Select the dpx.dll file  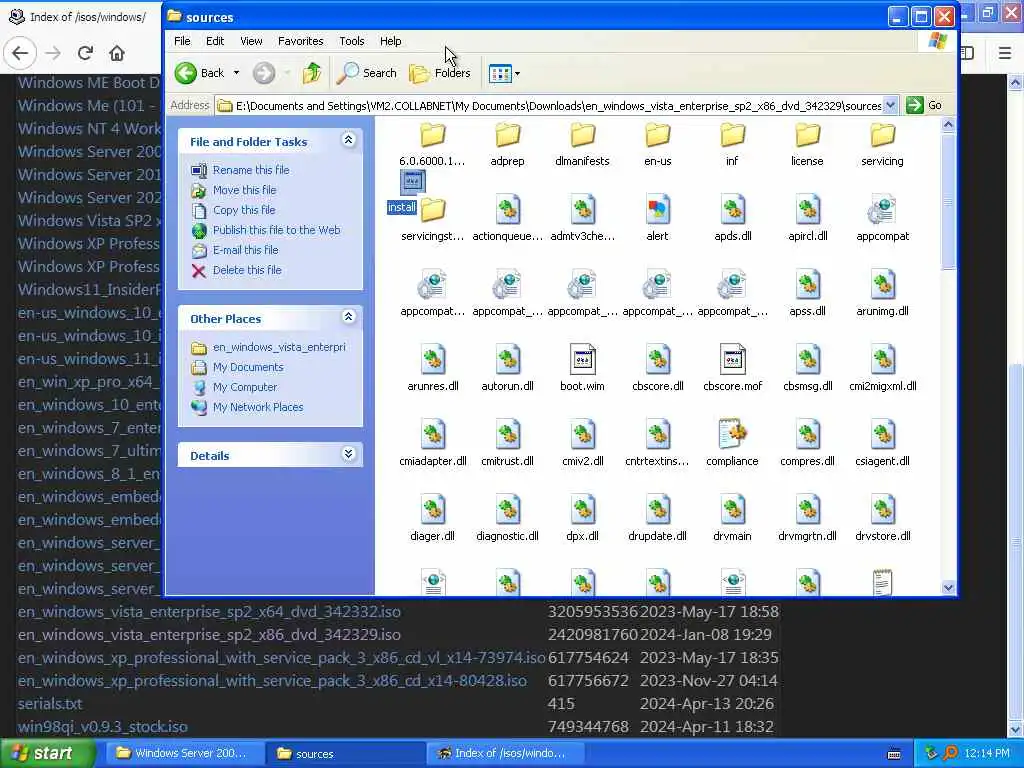coord(582,519)
